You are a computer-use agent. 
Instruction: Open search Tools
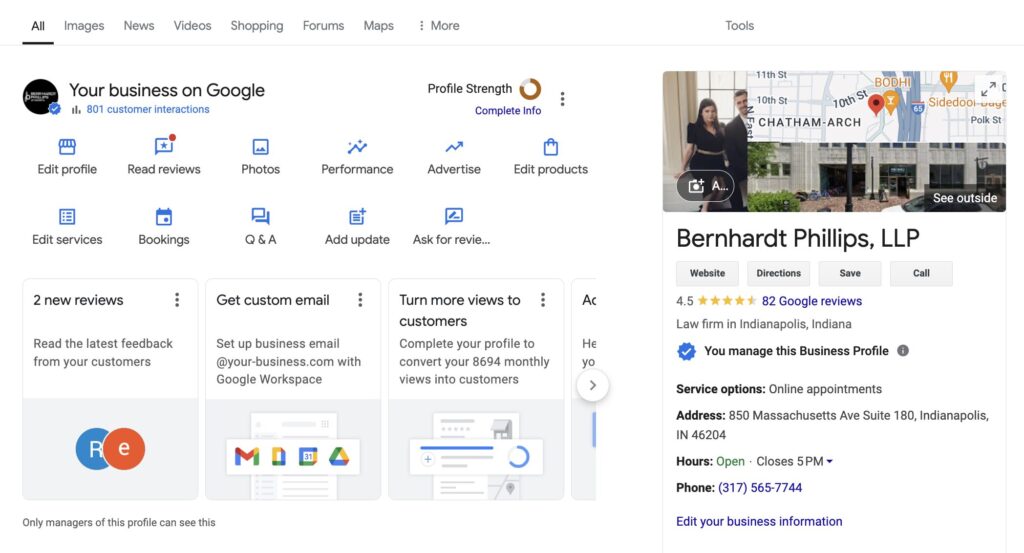pos(739,25)
